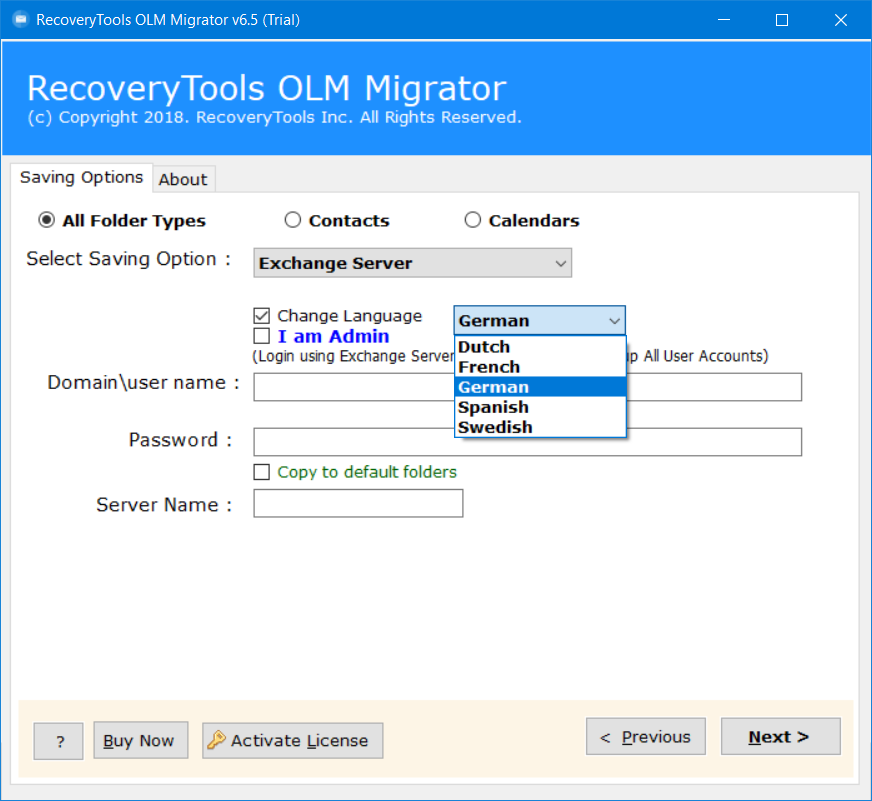The image size is (872, 801).
Task: Focus the Password input field
Action: [528, 442]
